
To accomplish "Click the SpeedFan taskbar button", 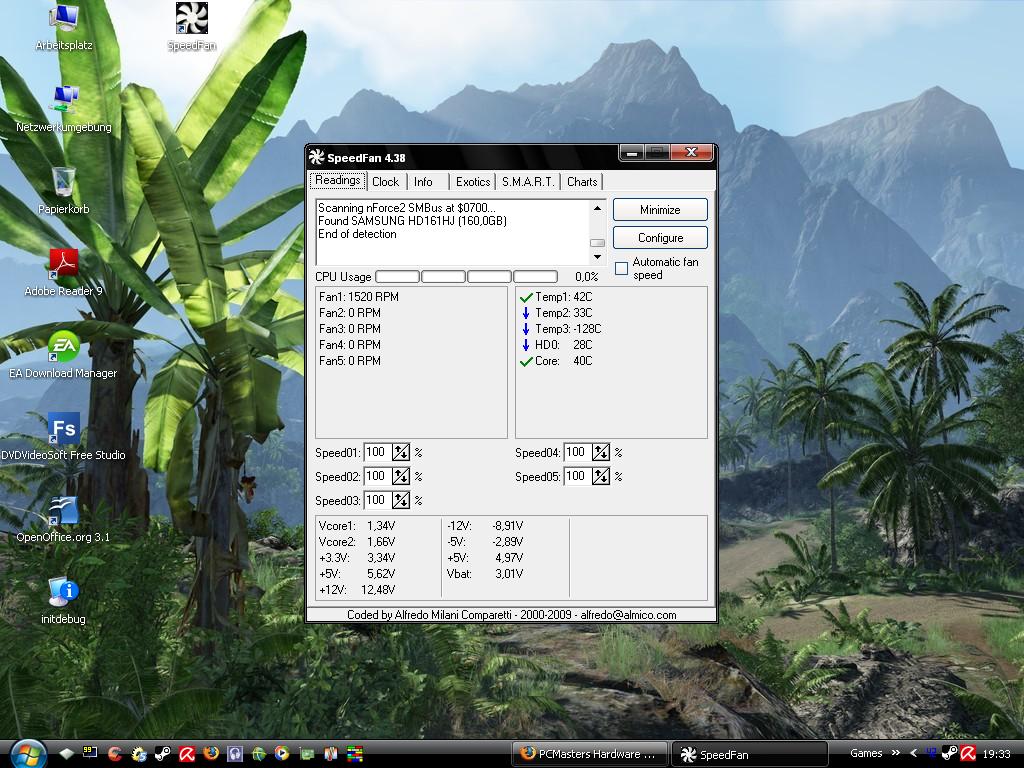I will point(750,754).
